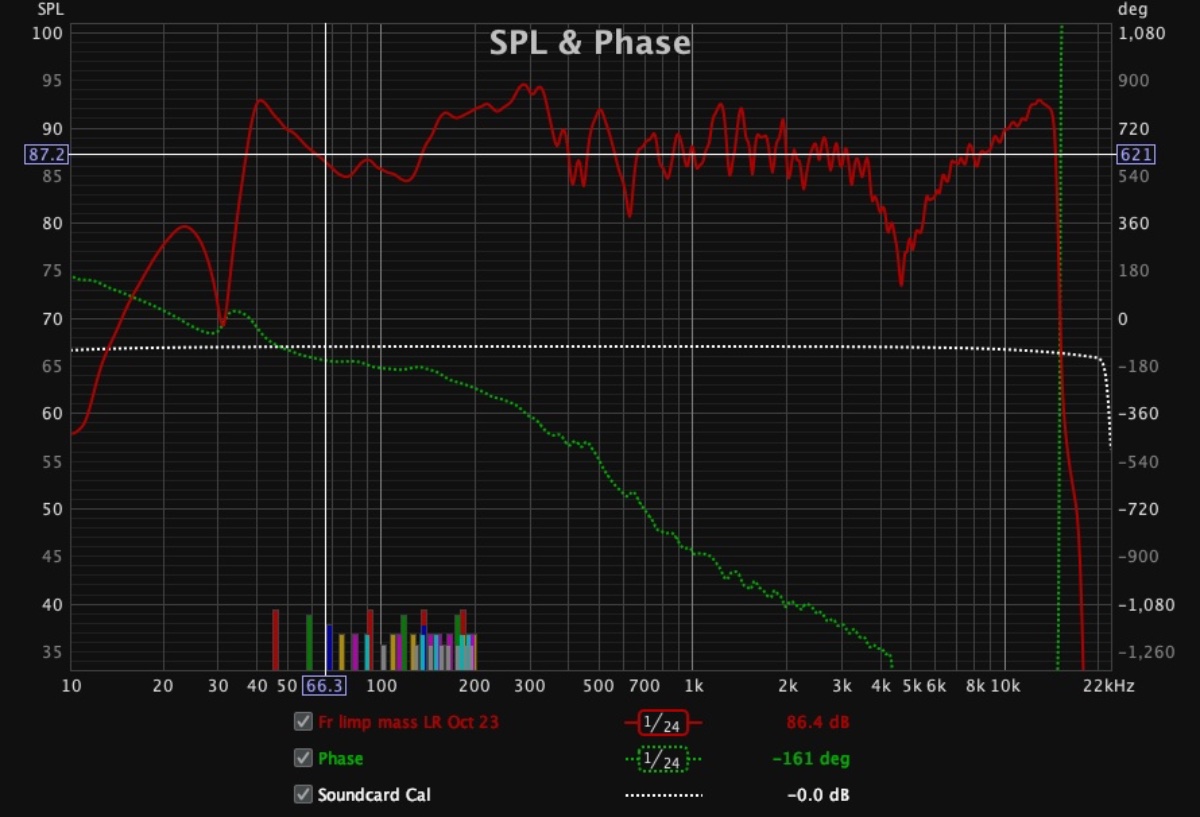Click the SPL & Phase graph title
Viewport: 1200px width, 817px height.
(589, 43)
